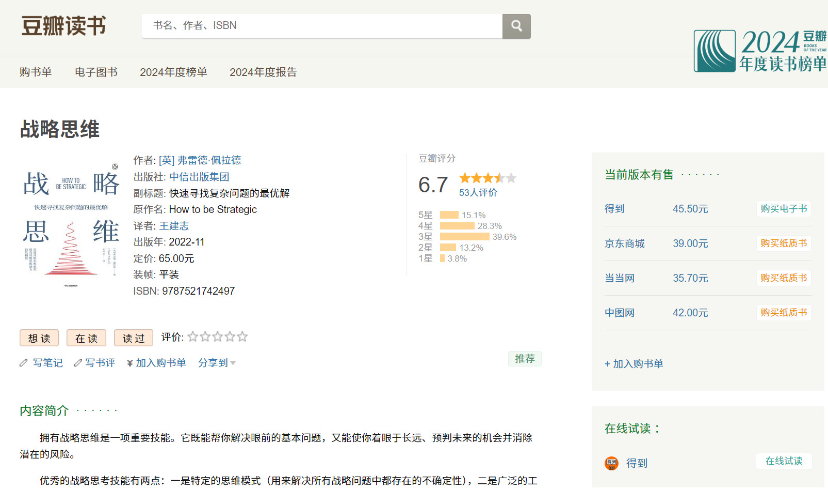828x489 pixels.
Task: Click the green 推荐 button
Action: (525, 359)
